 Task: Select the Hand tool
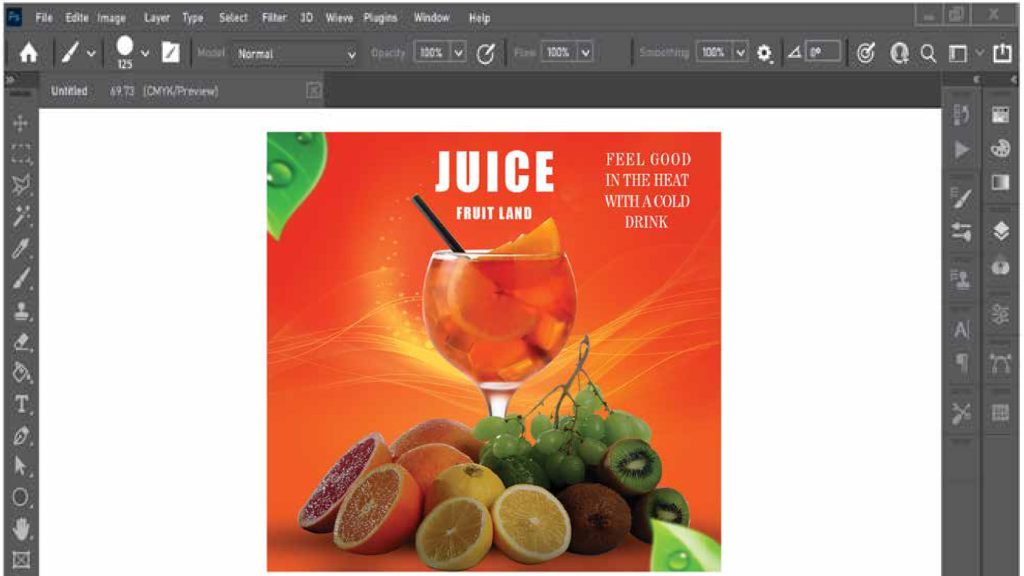(x=22, y=529)
